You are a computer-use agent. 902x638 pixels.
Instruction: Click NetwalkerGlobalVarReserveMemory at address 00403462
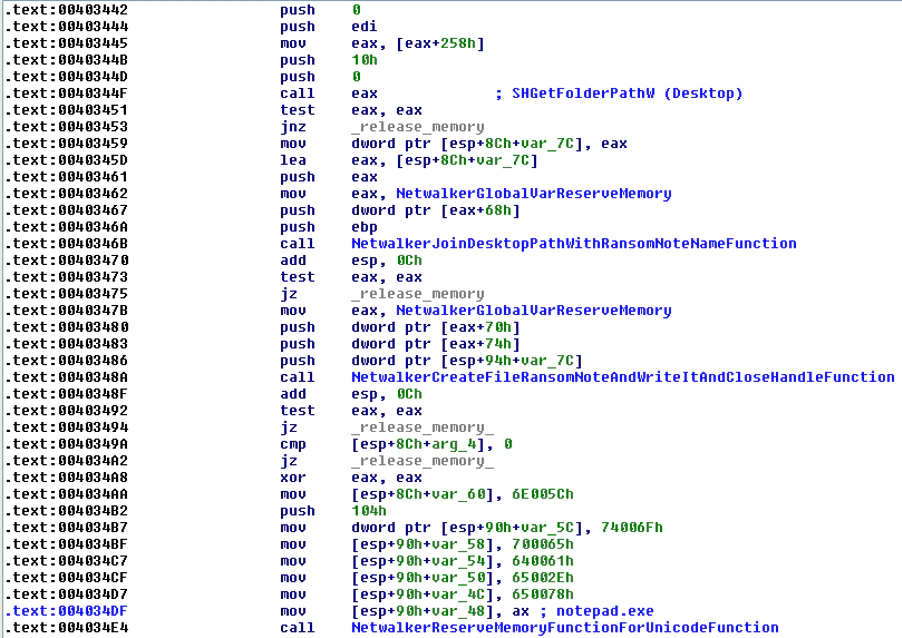click(533, 193)
